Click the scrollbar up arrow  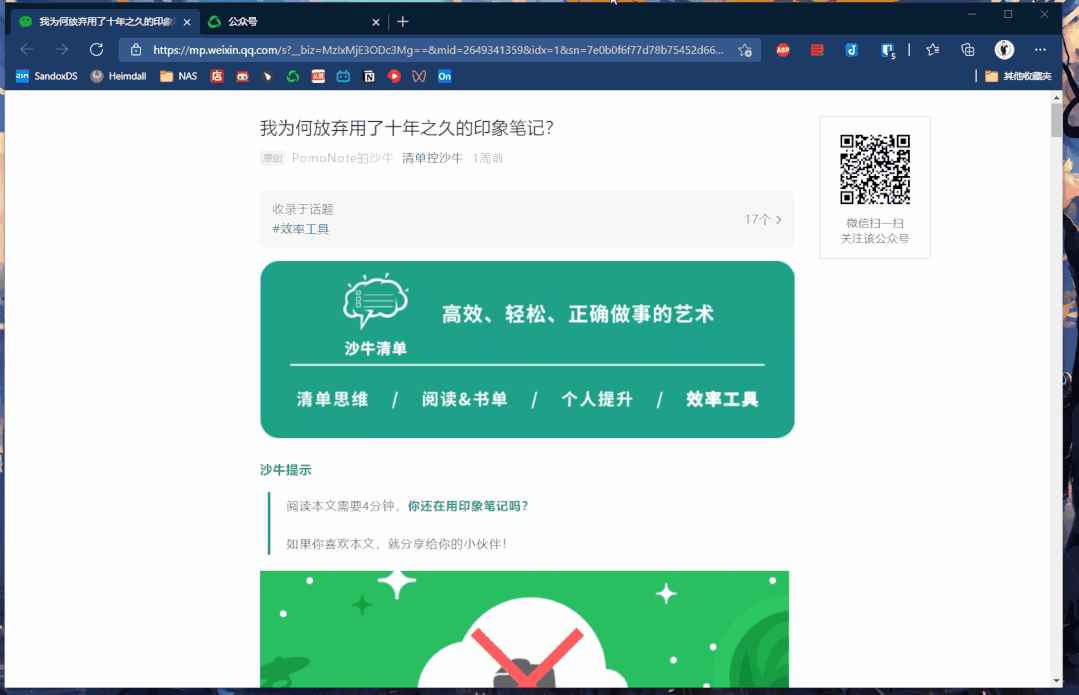[1056, 98]
